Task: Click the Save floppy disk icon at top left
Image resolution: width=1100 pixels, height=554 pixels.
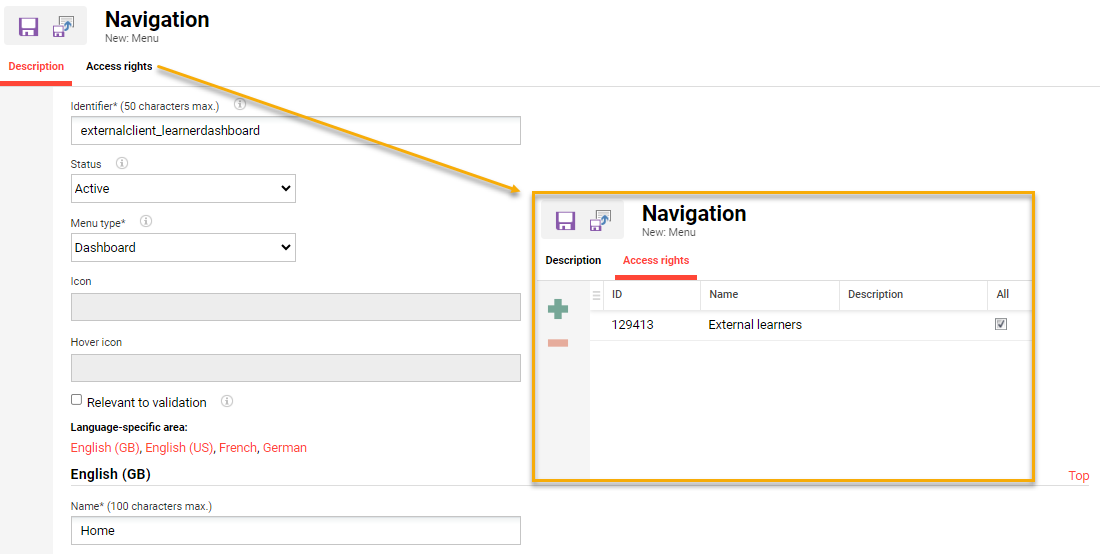Action: 28,27
